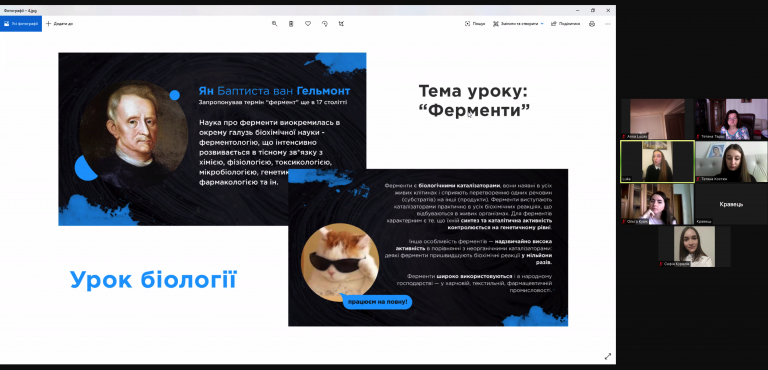The image size is (768, 370).
Task: Select Софія's video tile at the bottom
Action: [x=694, y=247]
